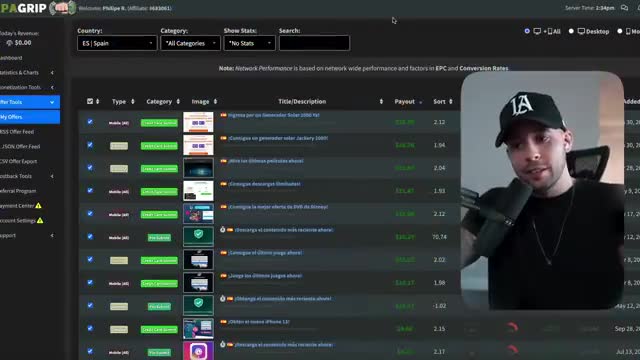The width and height of the screenshot is (640, 360).
Task: Click the OGAds fist logo icon
Action: pyautogui.click(x=62, y=8)
